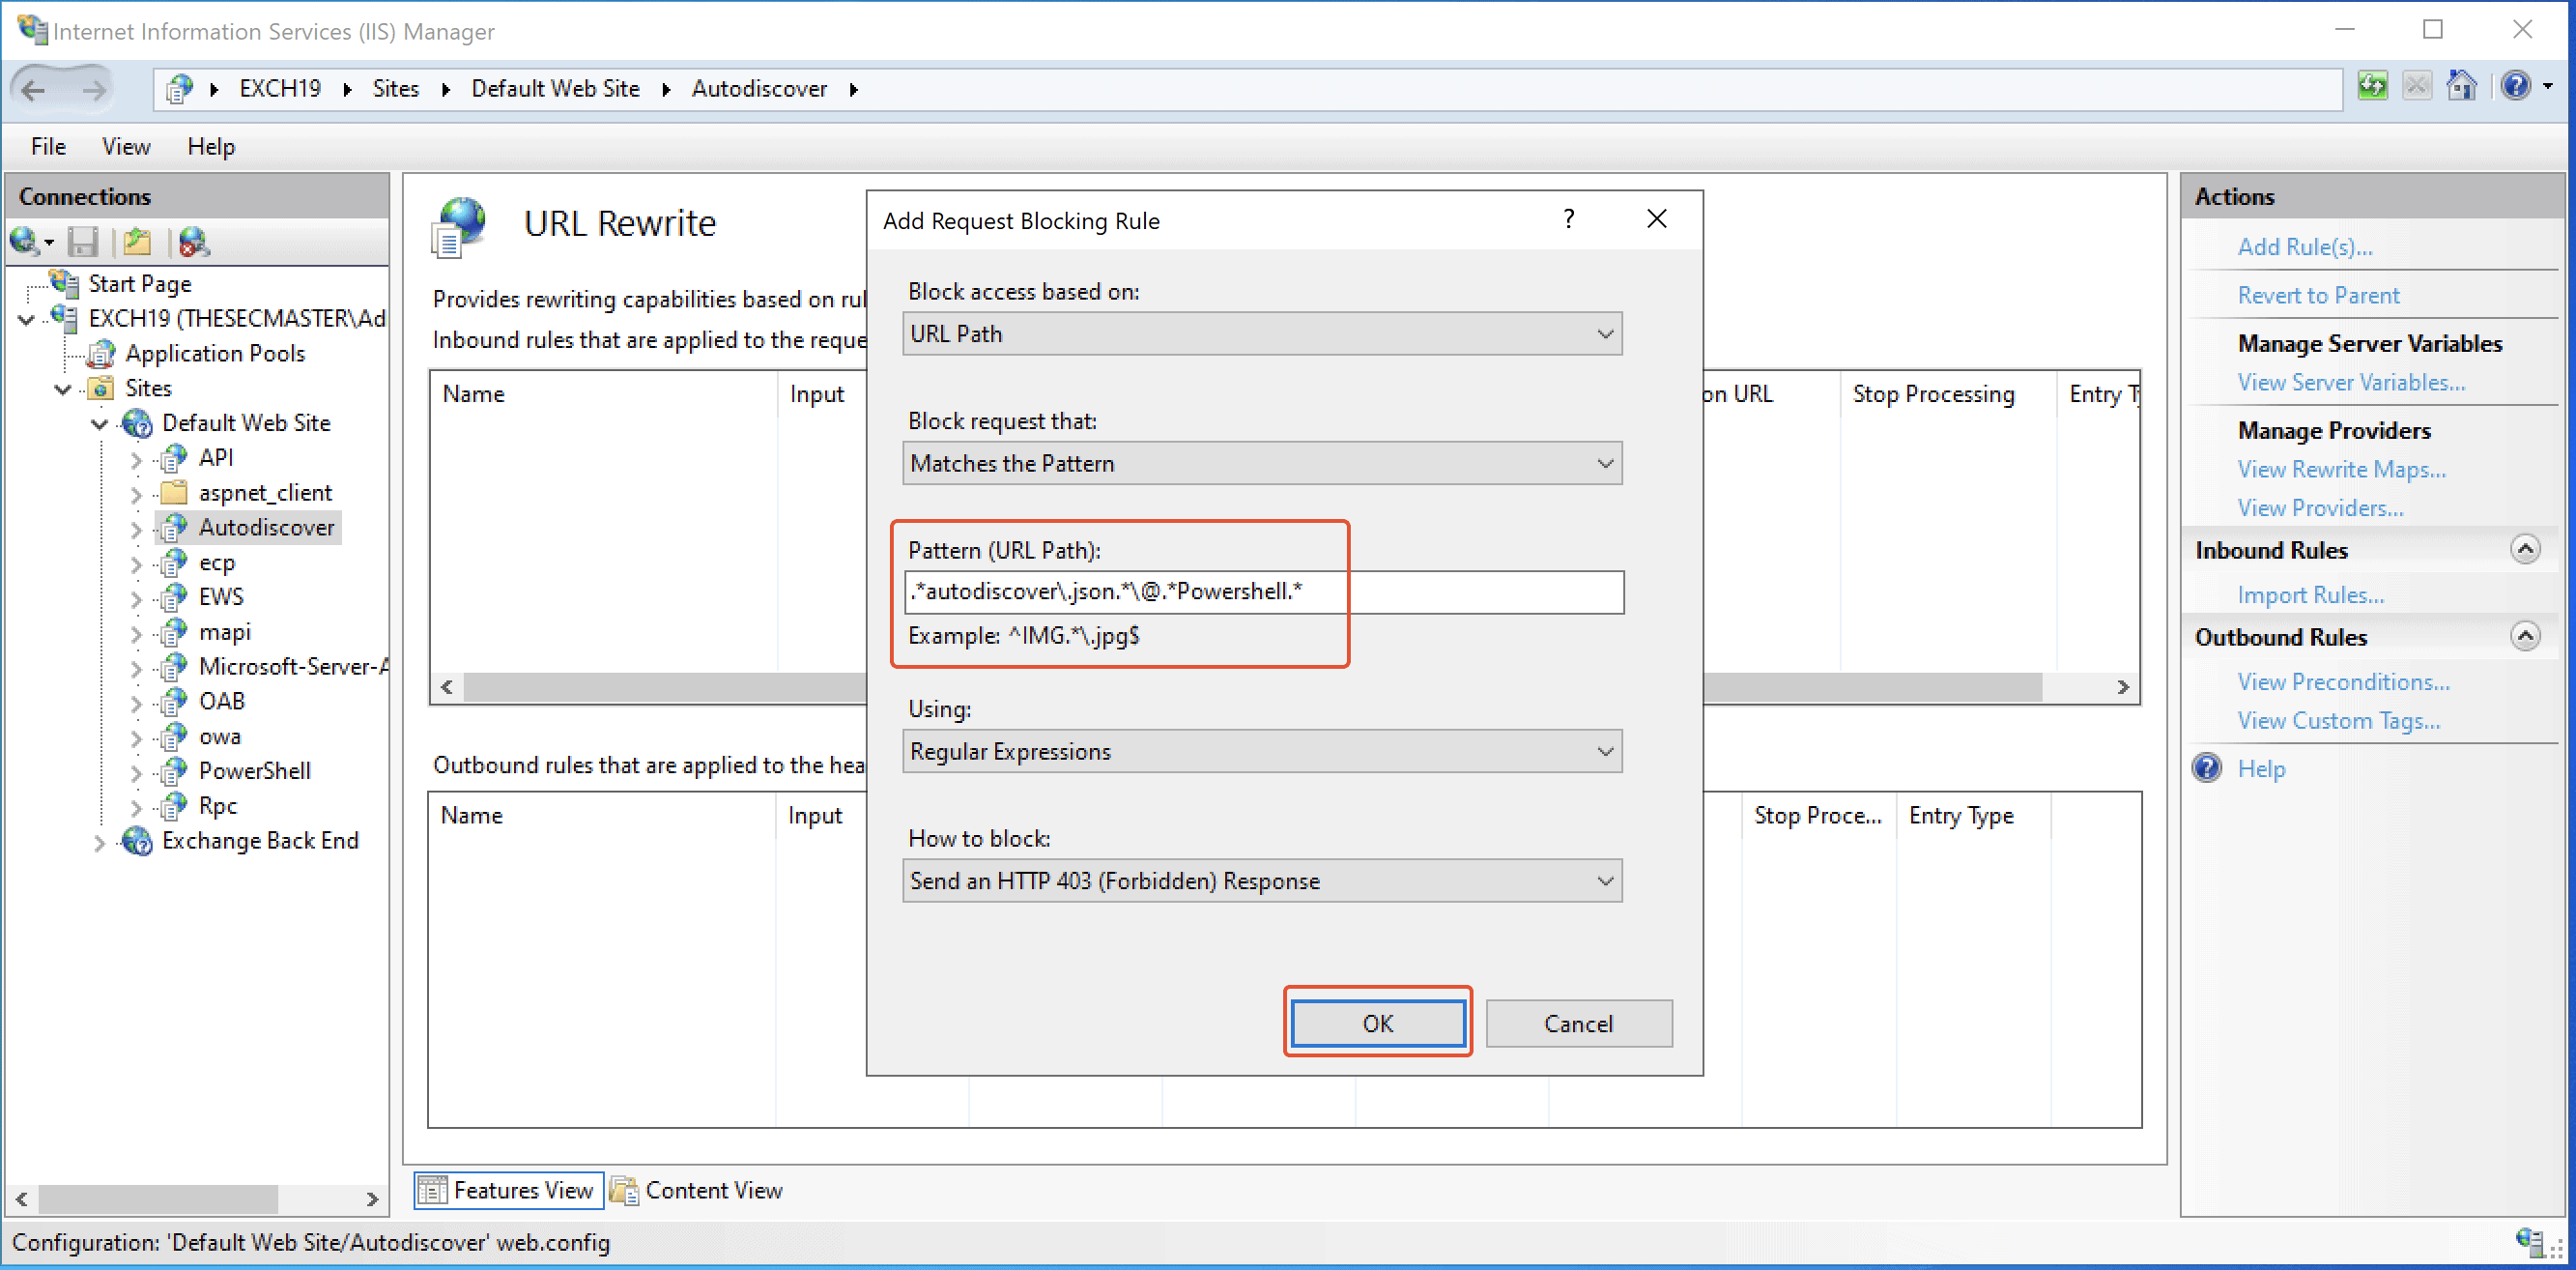Click the Create New Connection globe icon
This screenshot has height=1270, width=2576.
(x=25, y=241)
